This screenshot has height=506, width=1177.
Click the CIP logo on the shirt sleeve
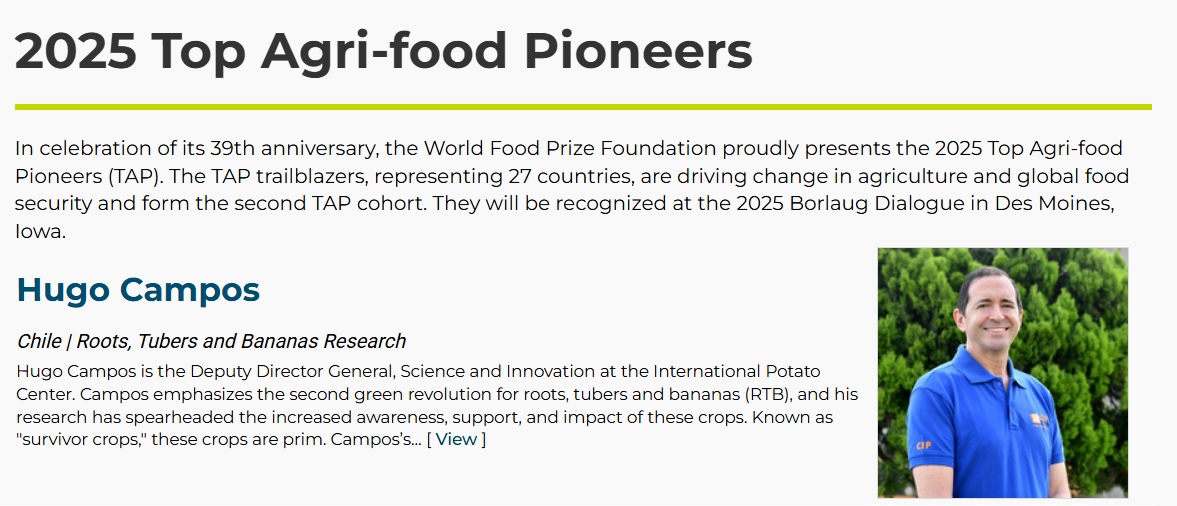[x=922, y=444]
